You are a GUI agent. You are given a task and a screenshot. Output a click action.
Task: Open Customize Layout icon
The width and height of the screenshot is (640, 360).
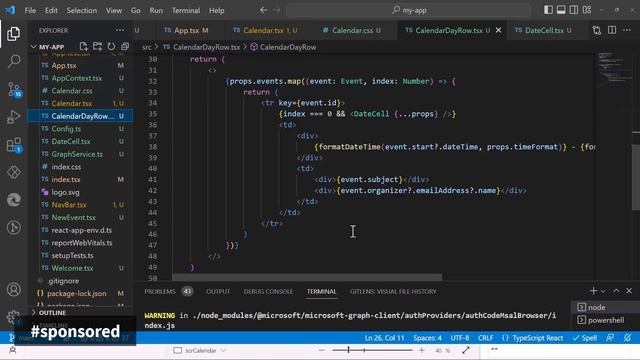(x=587, y=10)
